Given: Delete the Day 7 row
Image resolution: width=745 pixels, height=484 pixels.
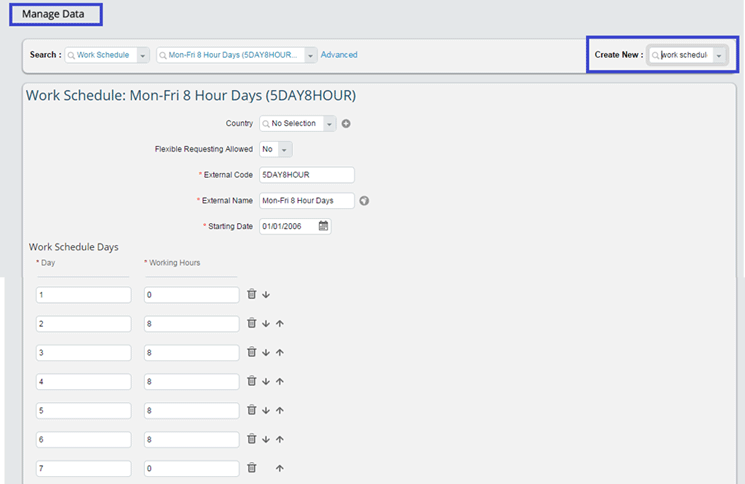Looking at the screenshot, I should point(252,468).
